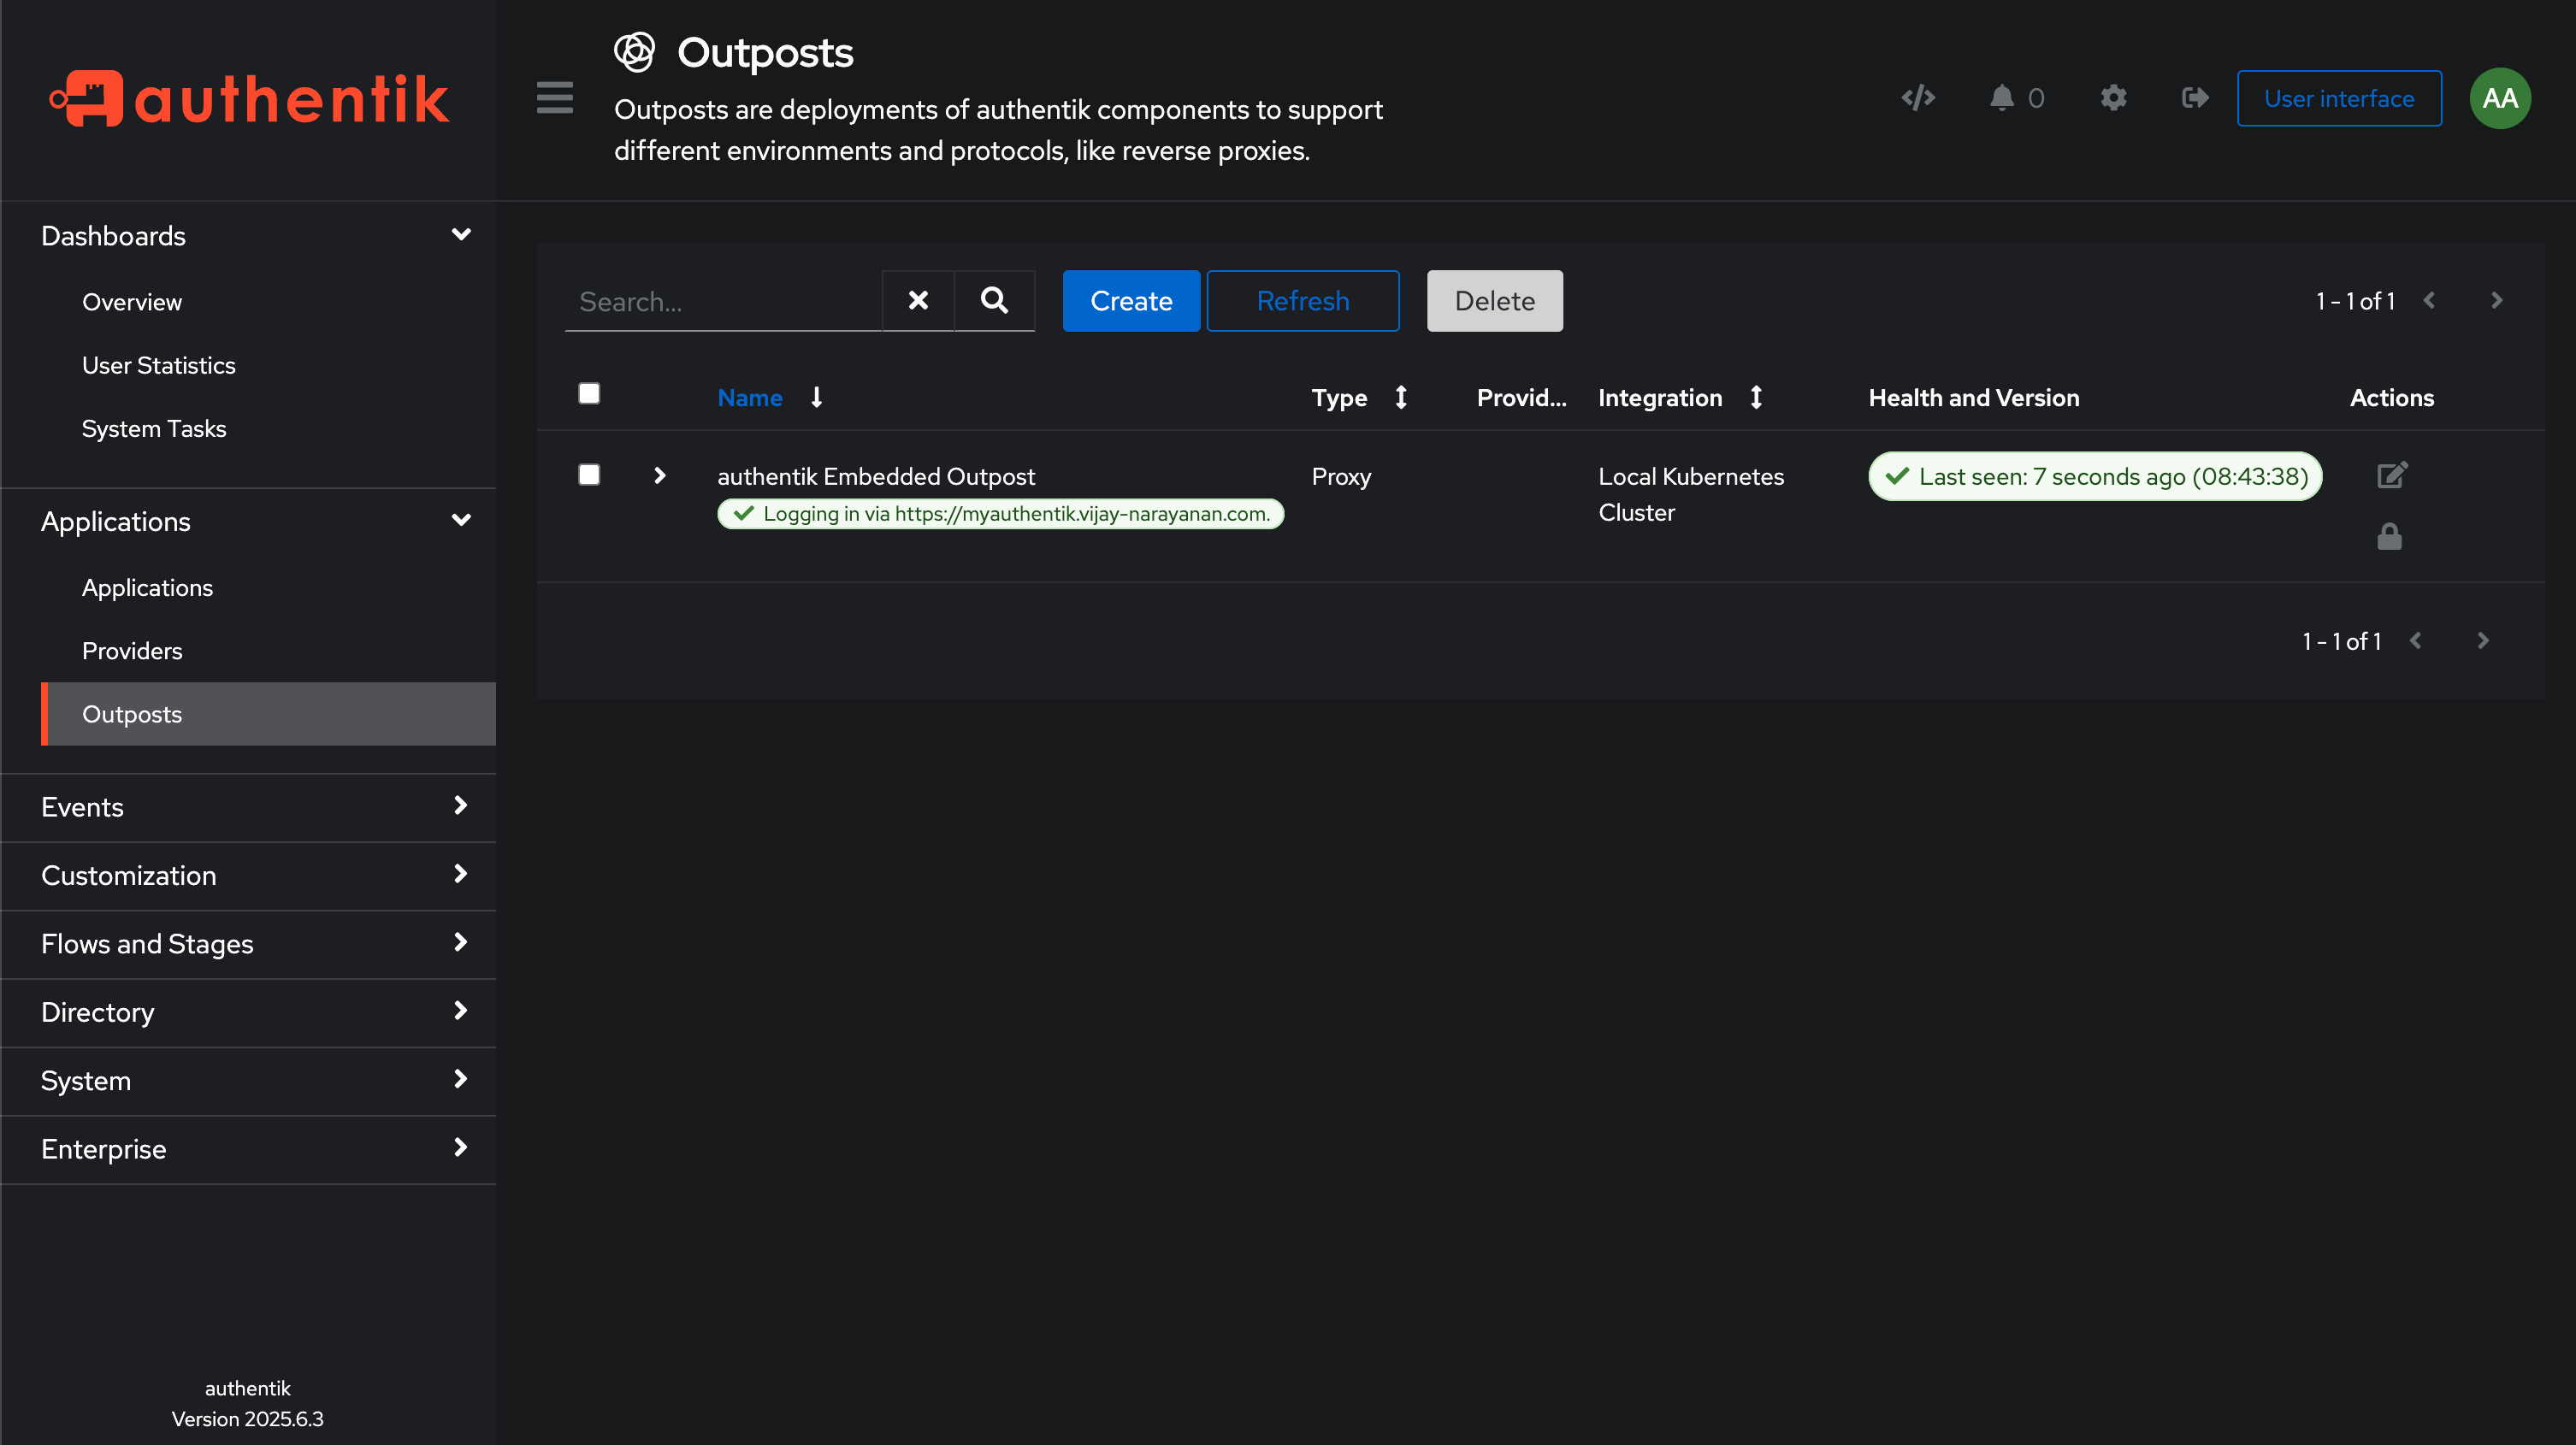2576x1445 pixels.
Task: Select all rows checkbox in table header
Action: pos(589,394)
